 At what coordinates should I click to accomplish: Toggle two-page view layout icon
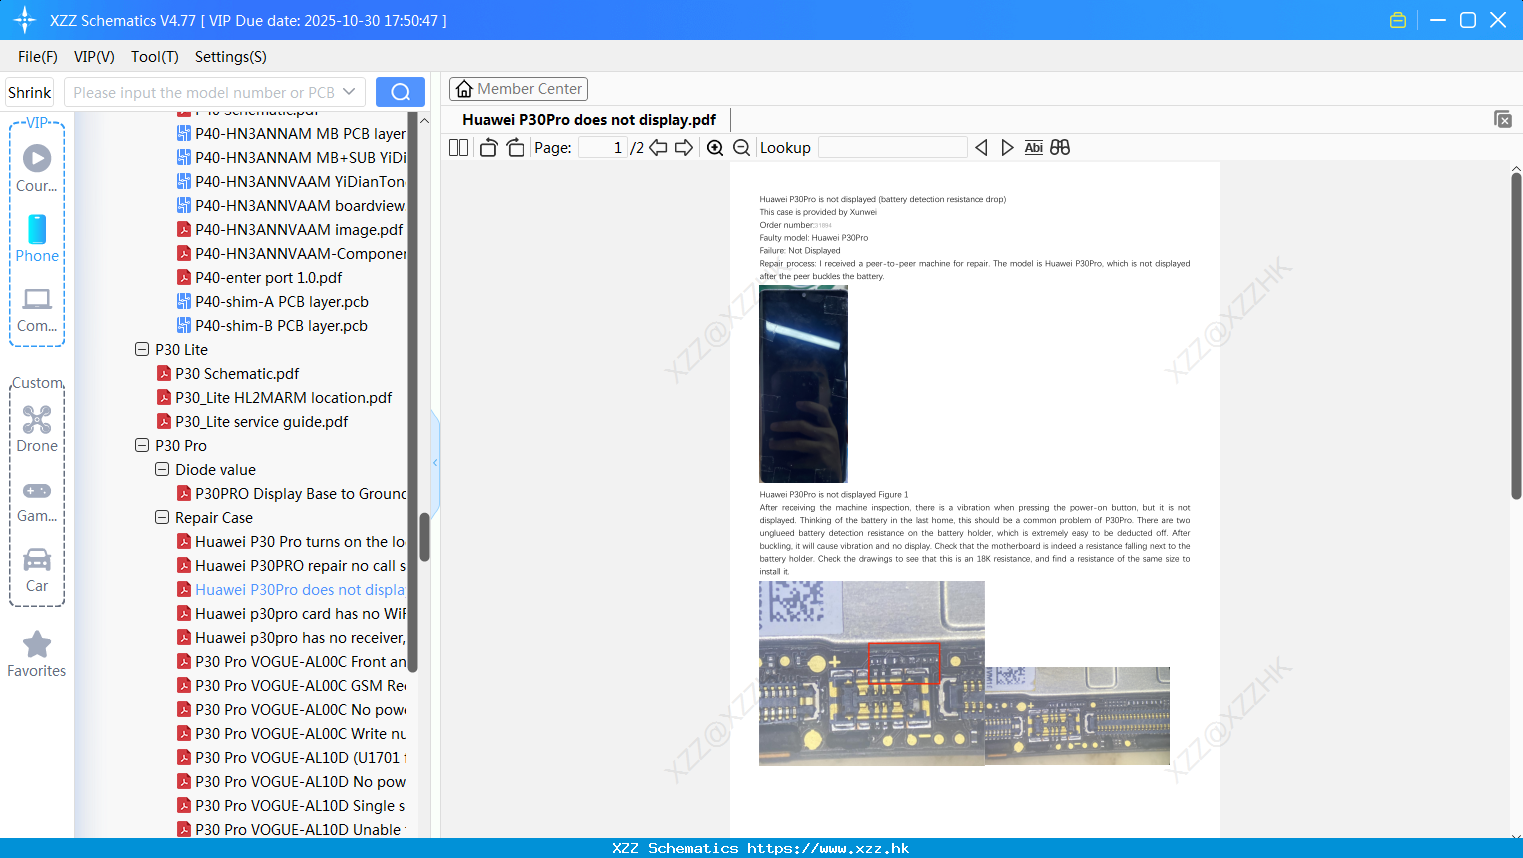(x=458, y=147)
